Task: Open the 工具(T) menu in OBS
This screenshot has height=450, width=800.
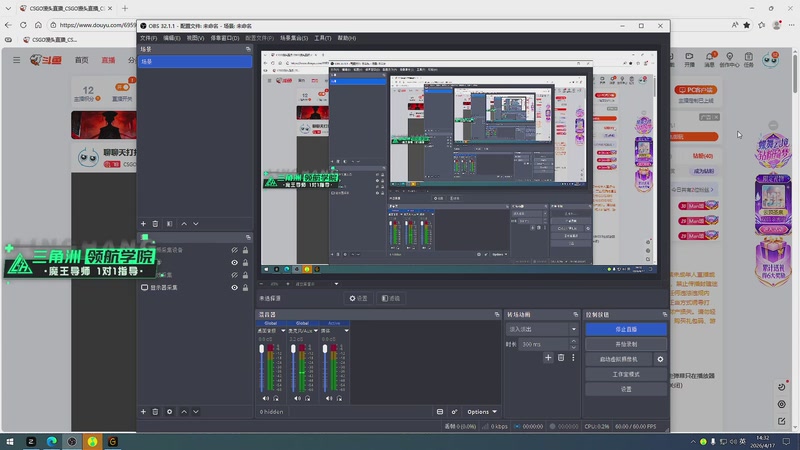Action: pyautogui.click(x=322, y=38)
